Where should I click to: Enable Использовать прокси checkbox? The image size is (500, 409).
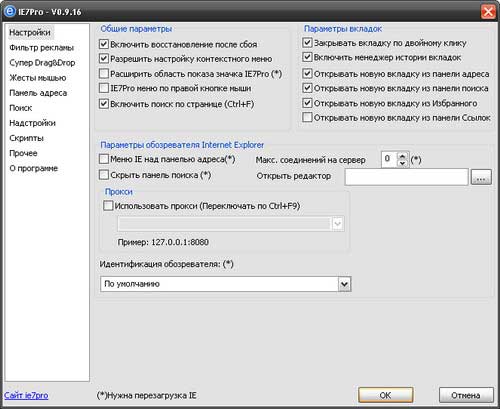[x=108, y=206]
